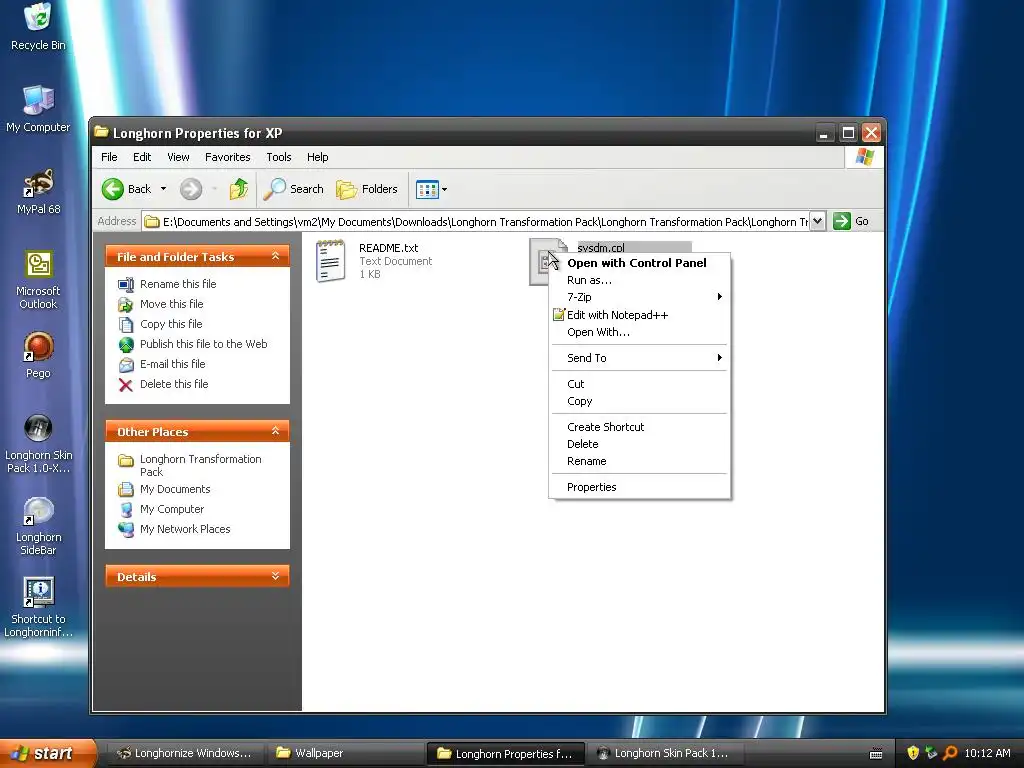
Task: Open the Tools menu
Action: point(279,157)
